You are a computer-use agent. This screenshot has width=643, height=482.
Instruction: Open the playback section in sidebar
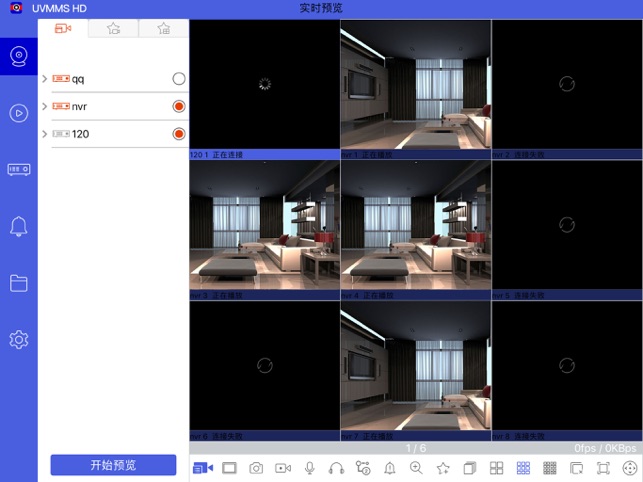19,113
